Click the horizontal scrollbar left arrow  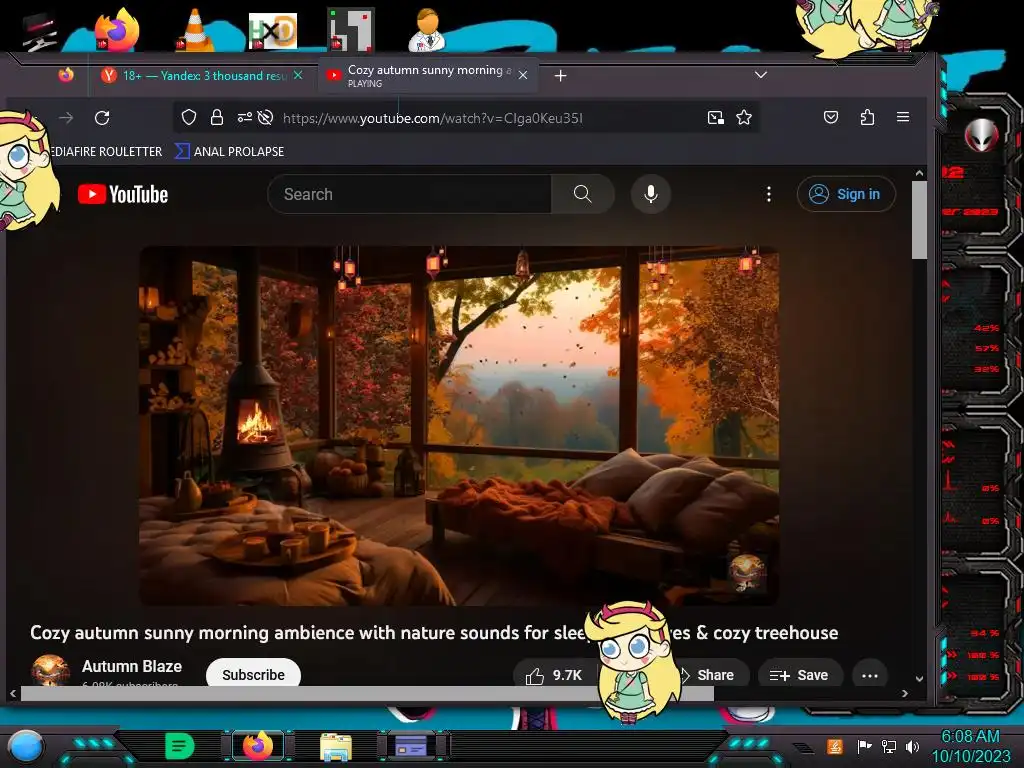coord(13,694)
